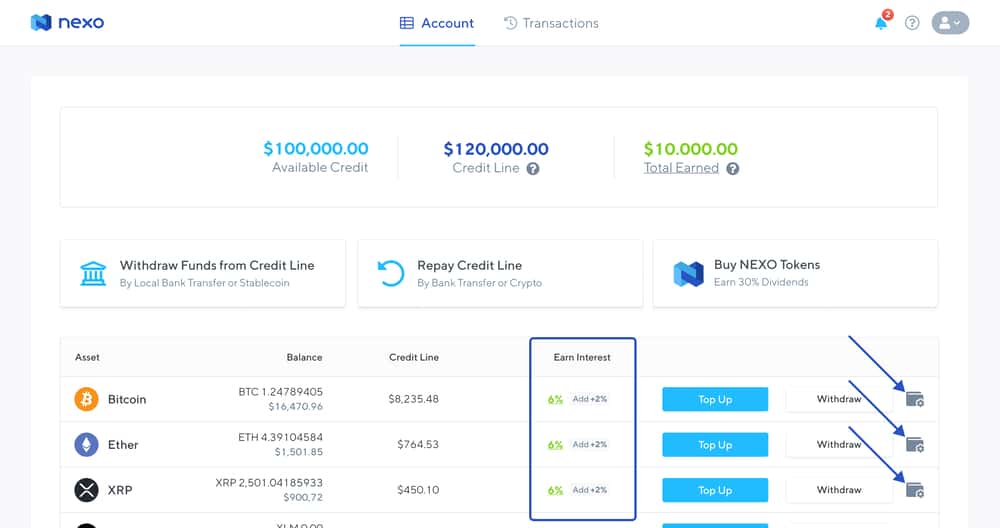Click 6% interest rate for Ether
Viewport: 1000px width, 528px height.
click(555, 445)
